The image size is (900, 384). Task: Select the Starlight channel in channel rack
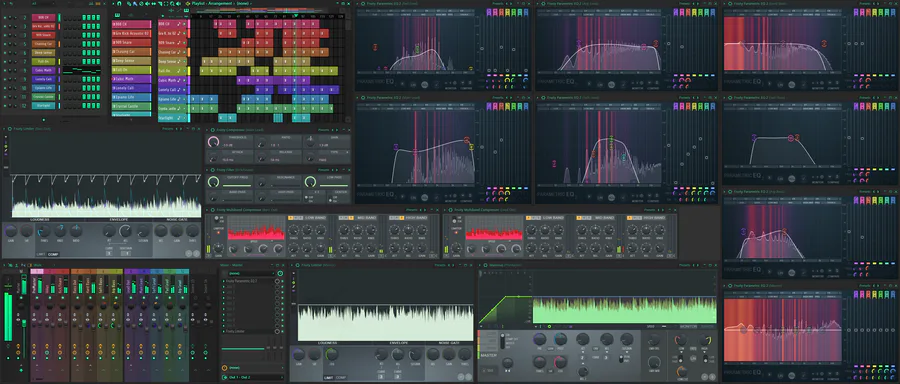(x=43, y=106)
